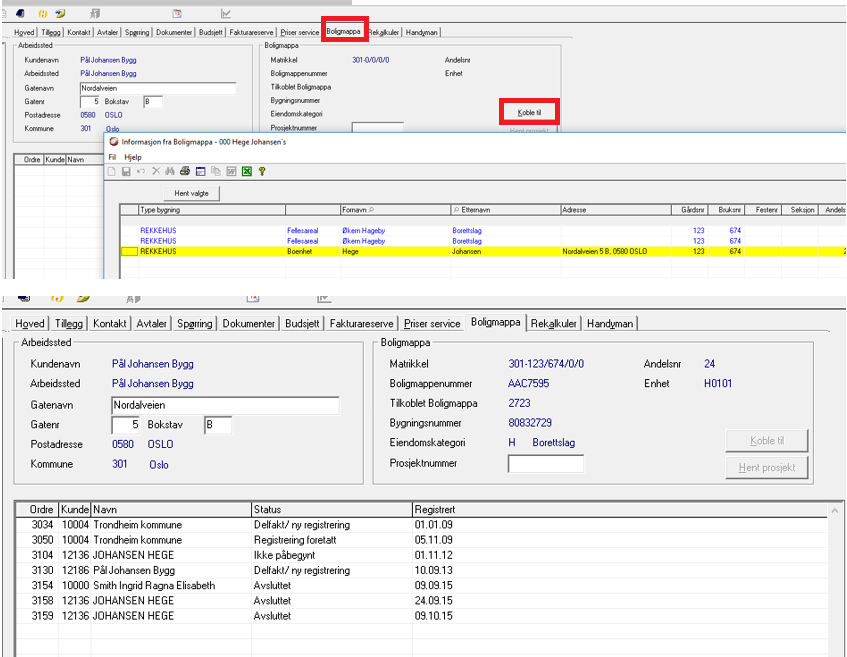The height and width of the screenshot is (657, 847).
Task: Click the highlighted Koble til button
Action: [530, 113]
